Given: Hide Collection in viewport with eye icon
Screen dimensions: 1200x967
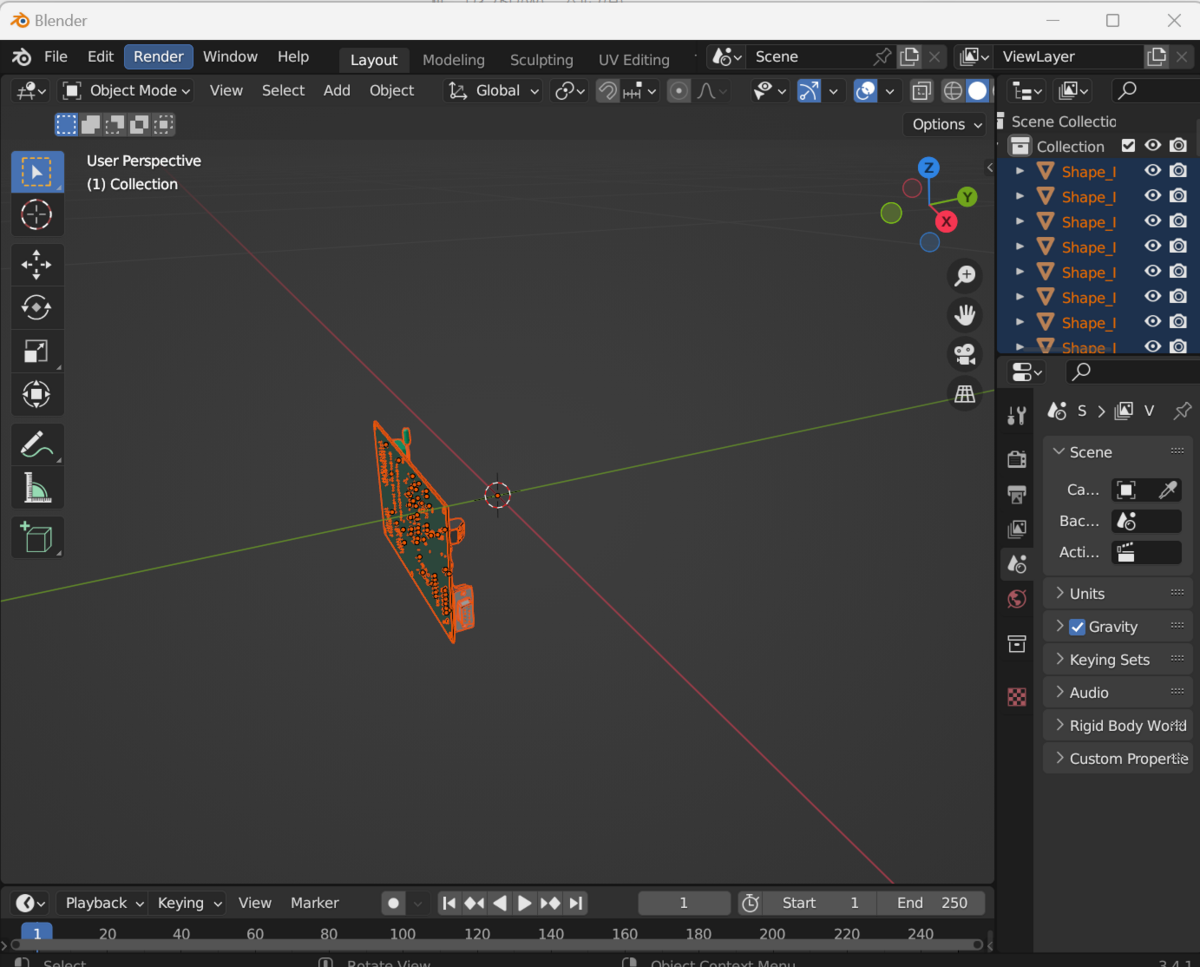Looking at the screenshot, I should (x=1153, y=146).
